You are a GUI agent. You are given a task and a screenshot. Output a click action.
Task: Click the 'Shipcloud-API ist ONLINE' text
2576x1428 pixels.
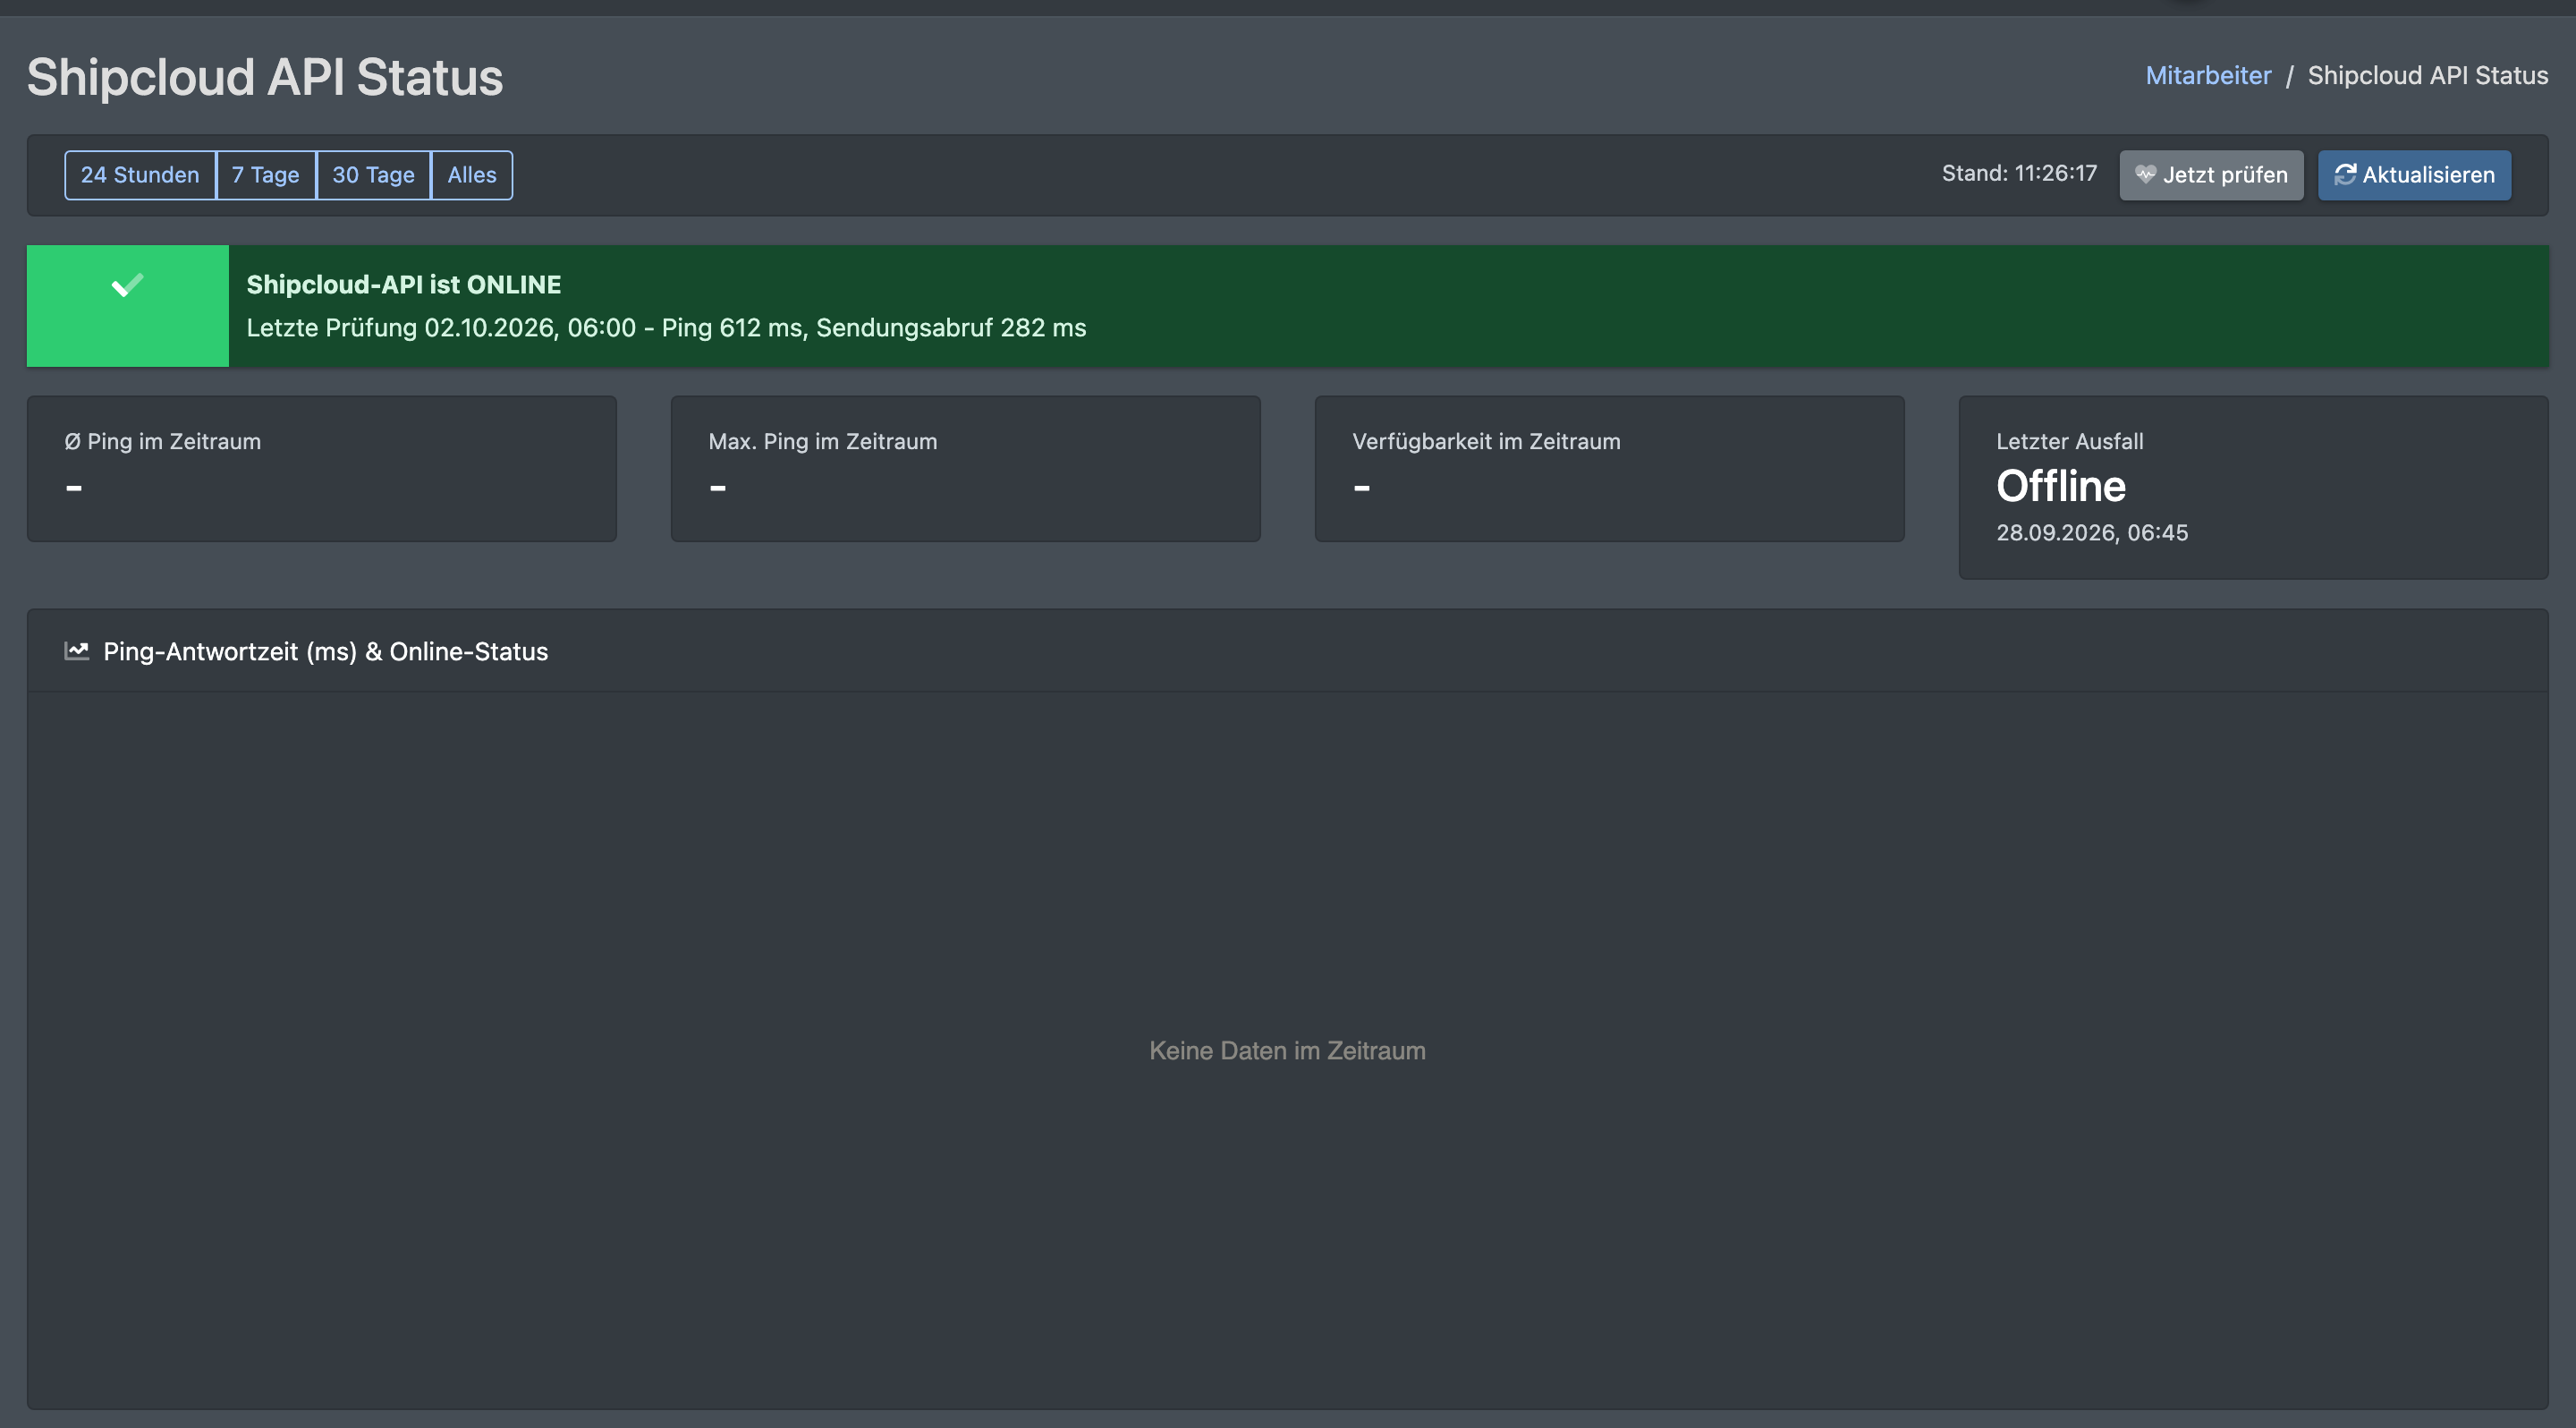(x=404, y=284)
